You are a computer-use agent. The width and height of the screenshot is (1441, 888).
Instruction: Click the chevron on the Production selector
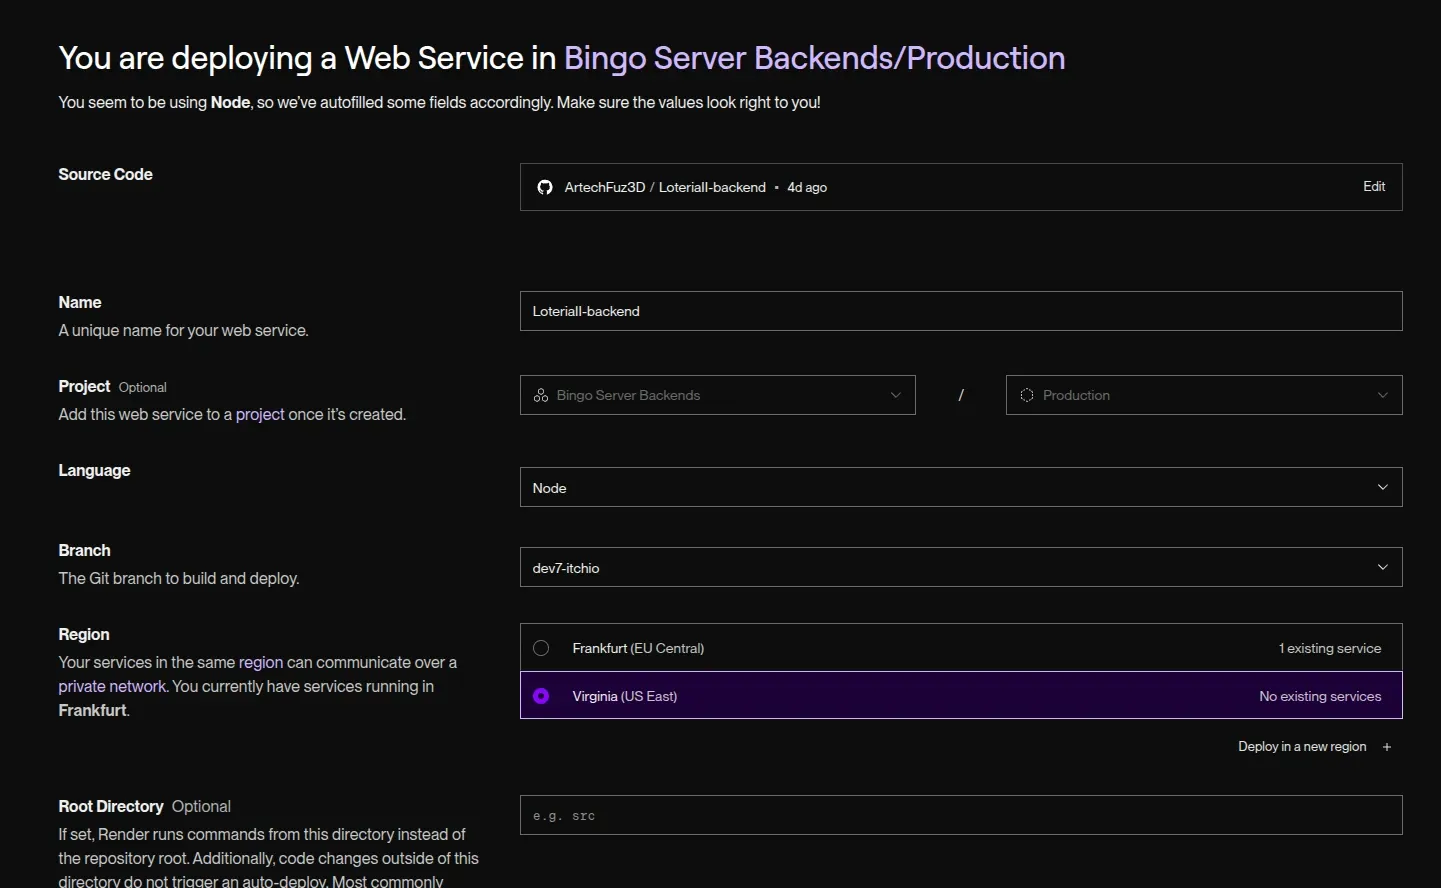tap(1383, 394)
